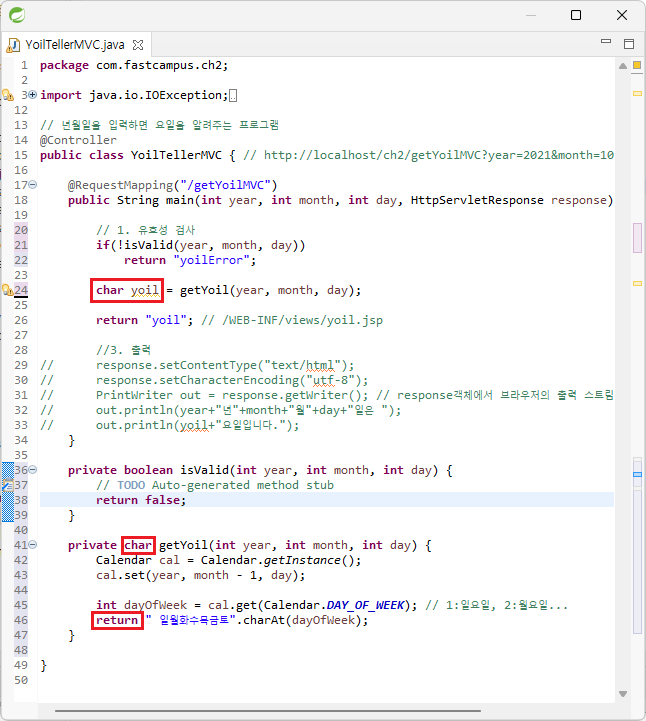The height and width of the screenshot is (721, 646).
Task: Click the charAt call on line 46
Action: point(306,620)
